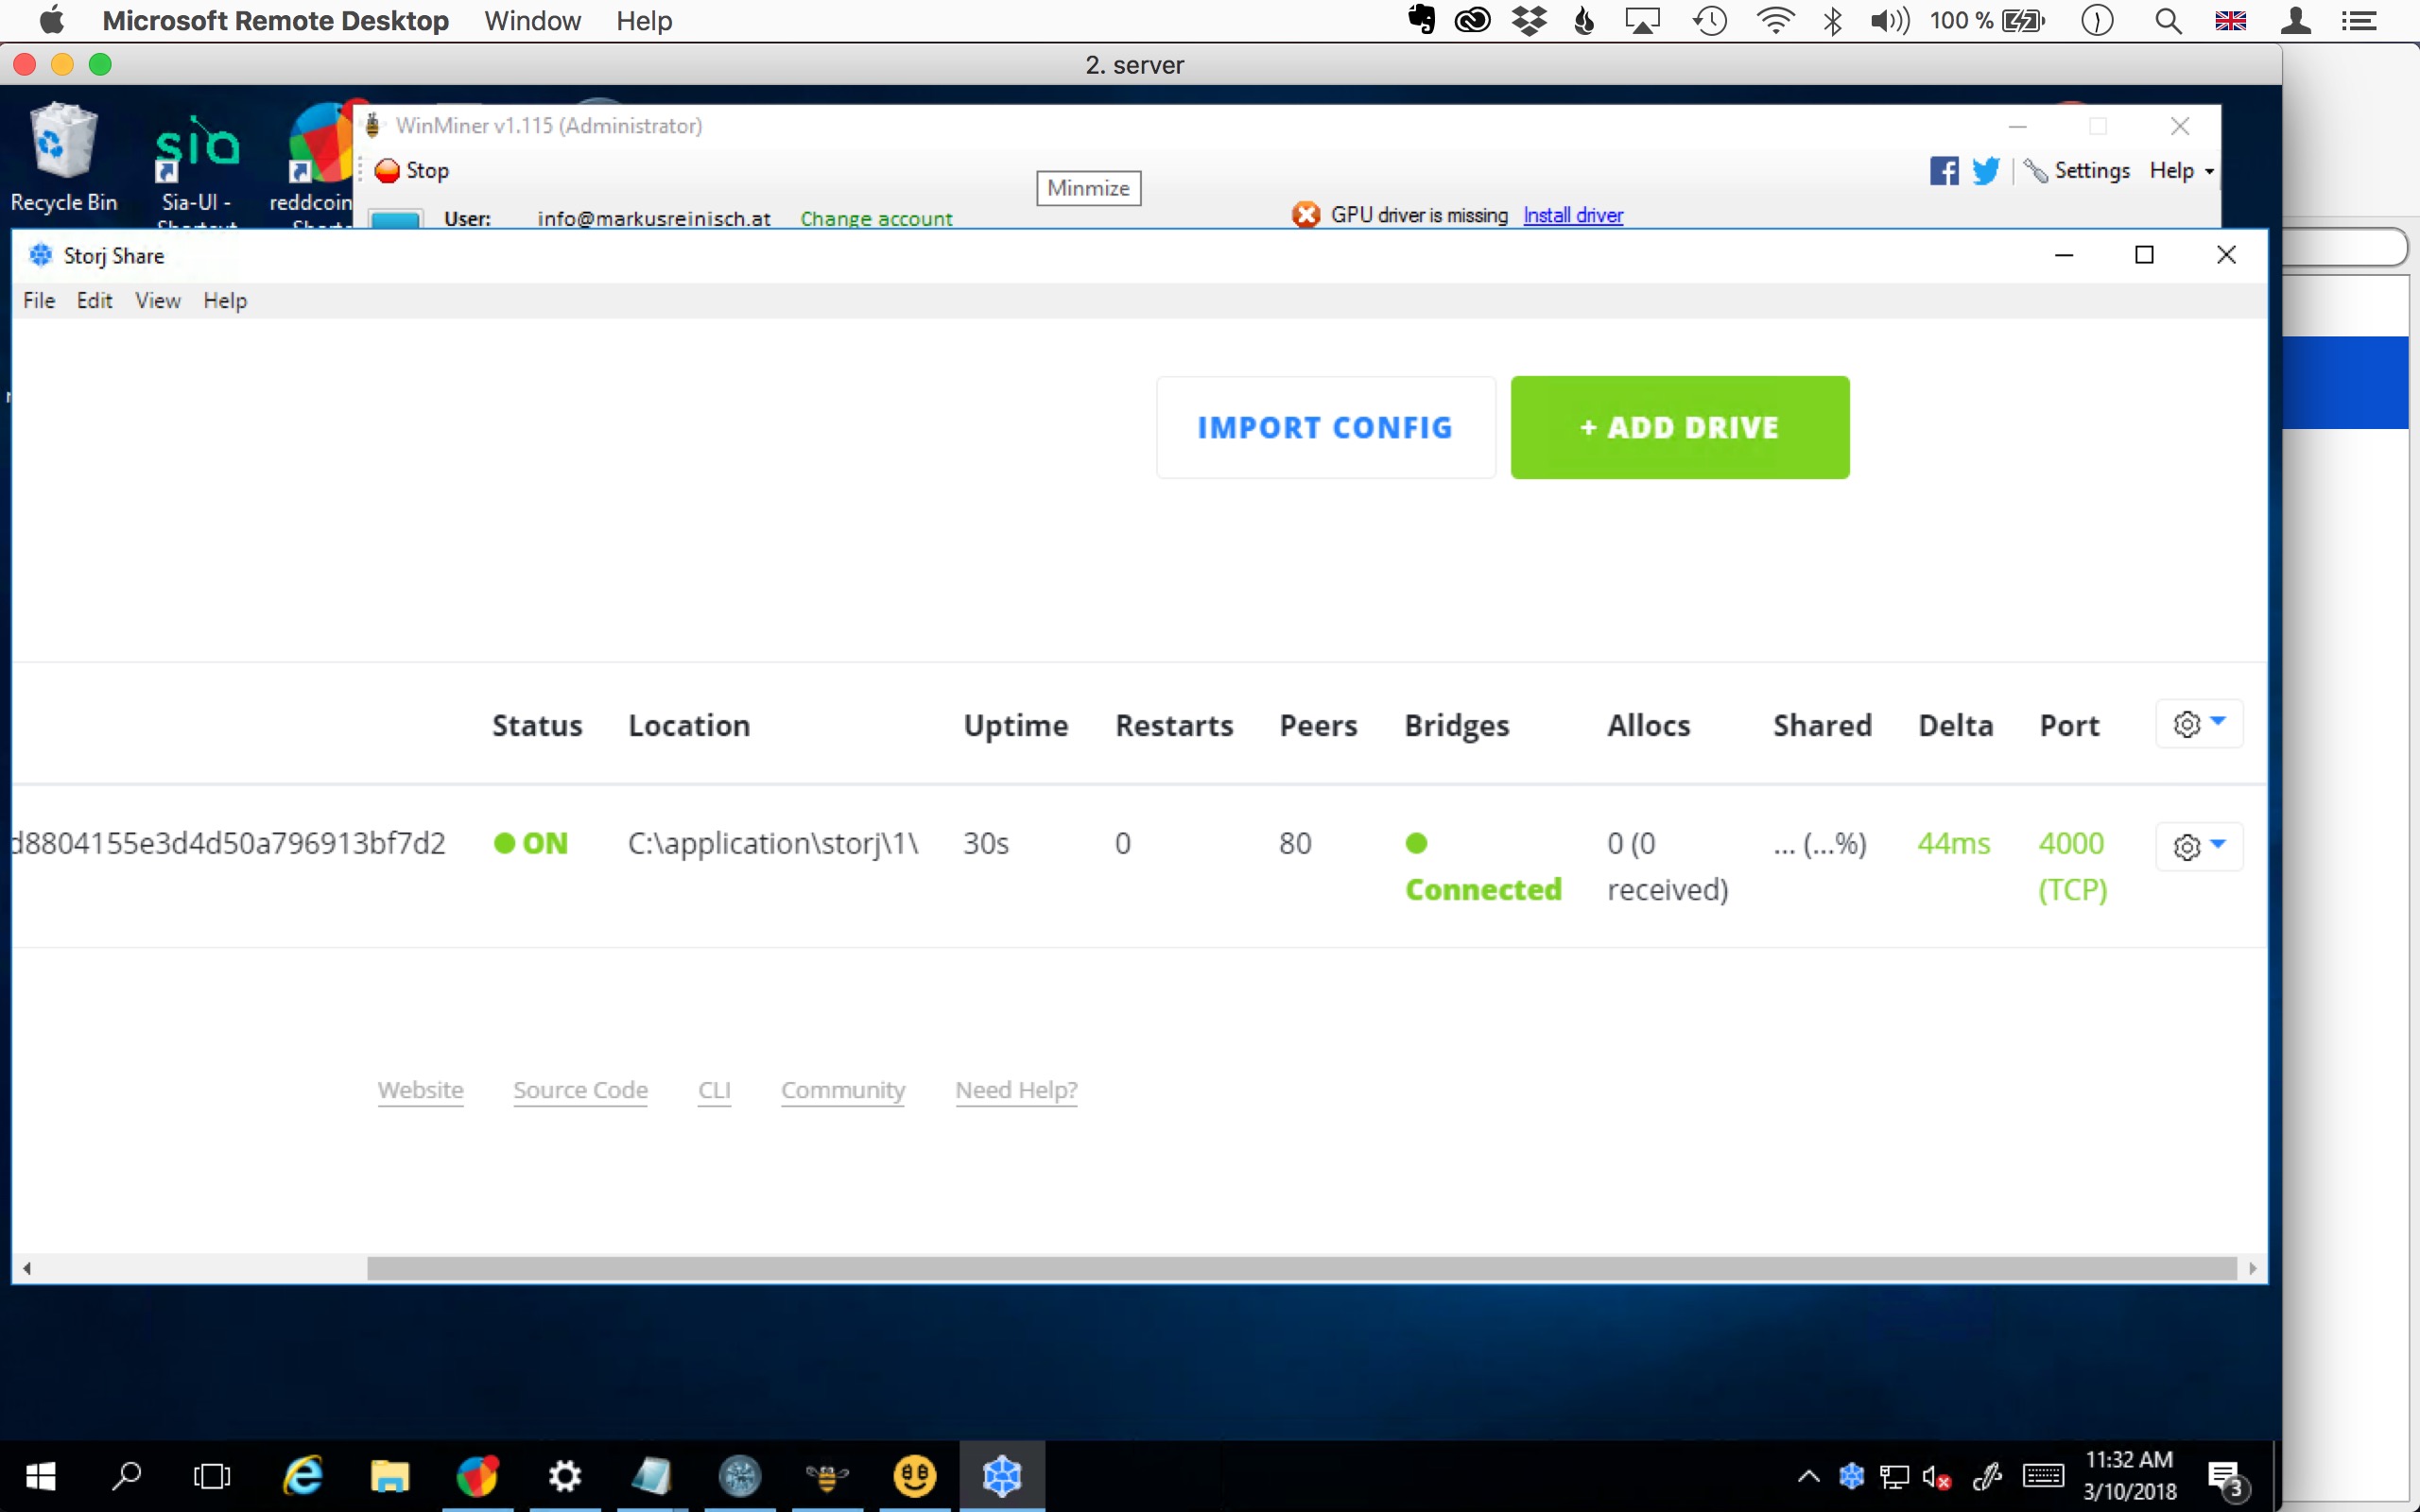Click the Storj Share taskbar icon
This screenshot has width=2420, height=1512.
pos(1002,1476)
